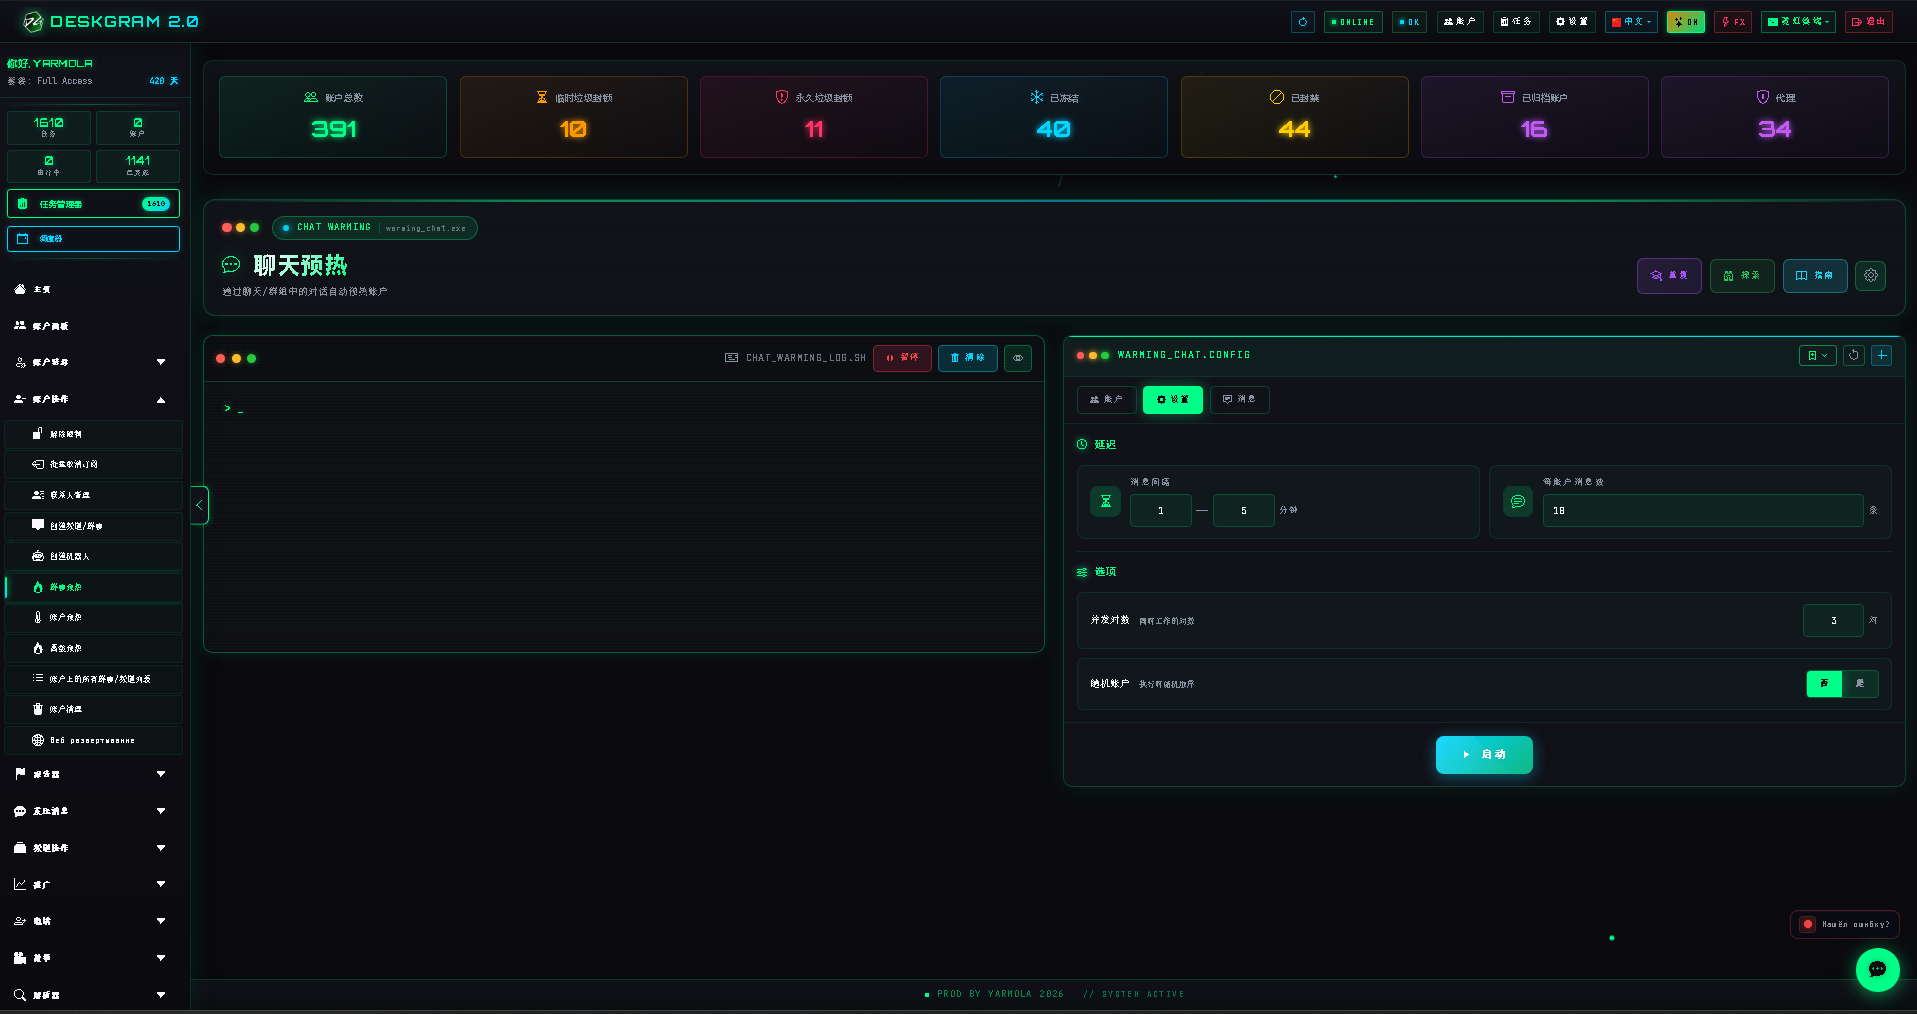Click the banned accounts card showing 44
Viewport: 1917px width, 1014px height.
pyautogui.click(x=1294, y=117)
